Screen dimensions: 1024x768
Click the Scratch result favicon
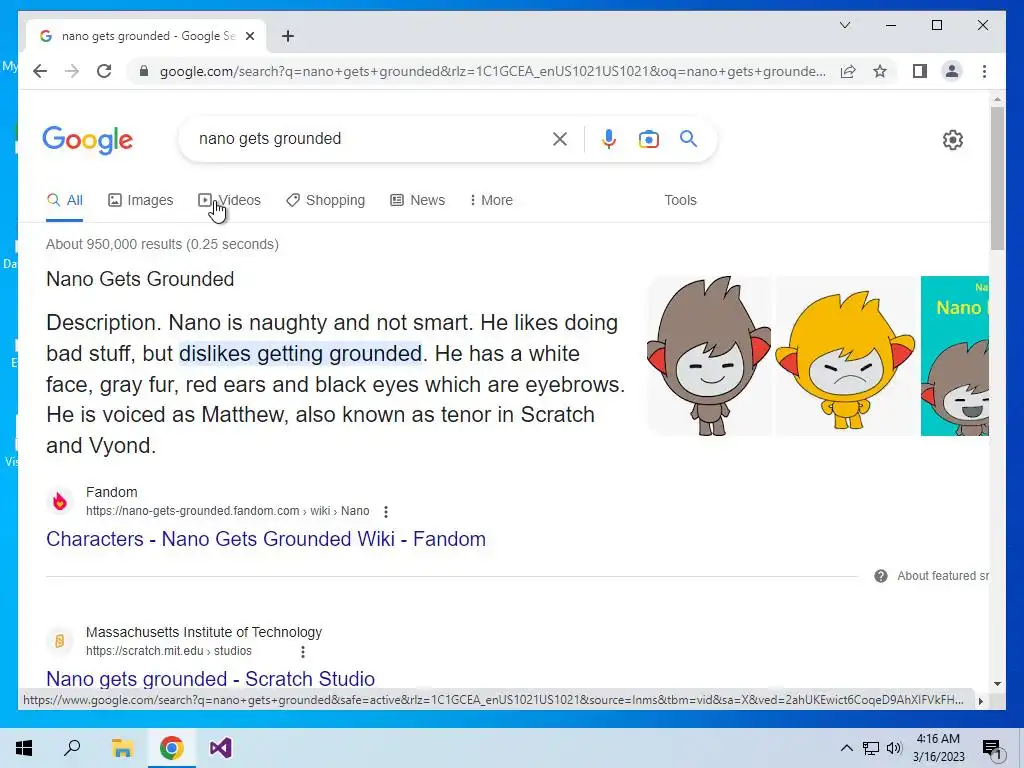[x=59, y=641]
